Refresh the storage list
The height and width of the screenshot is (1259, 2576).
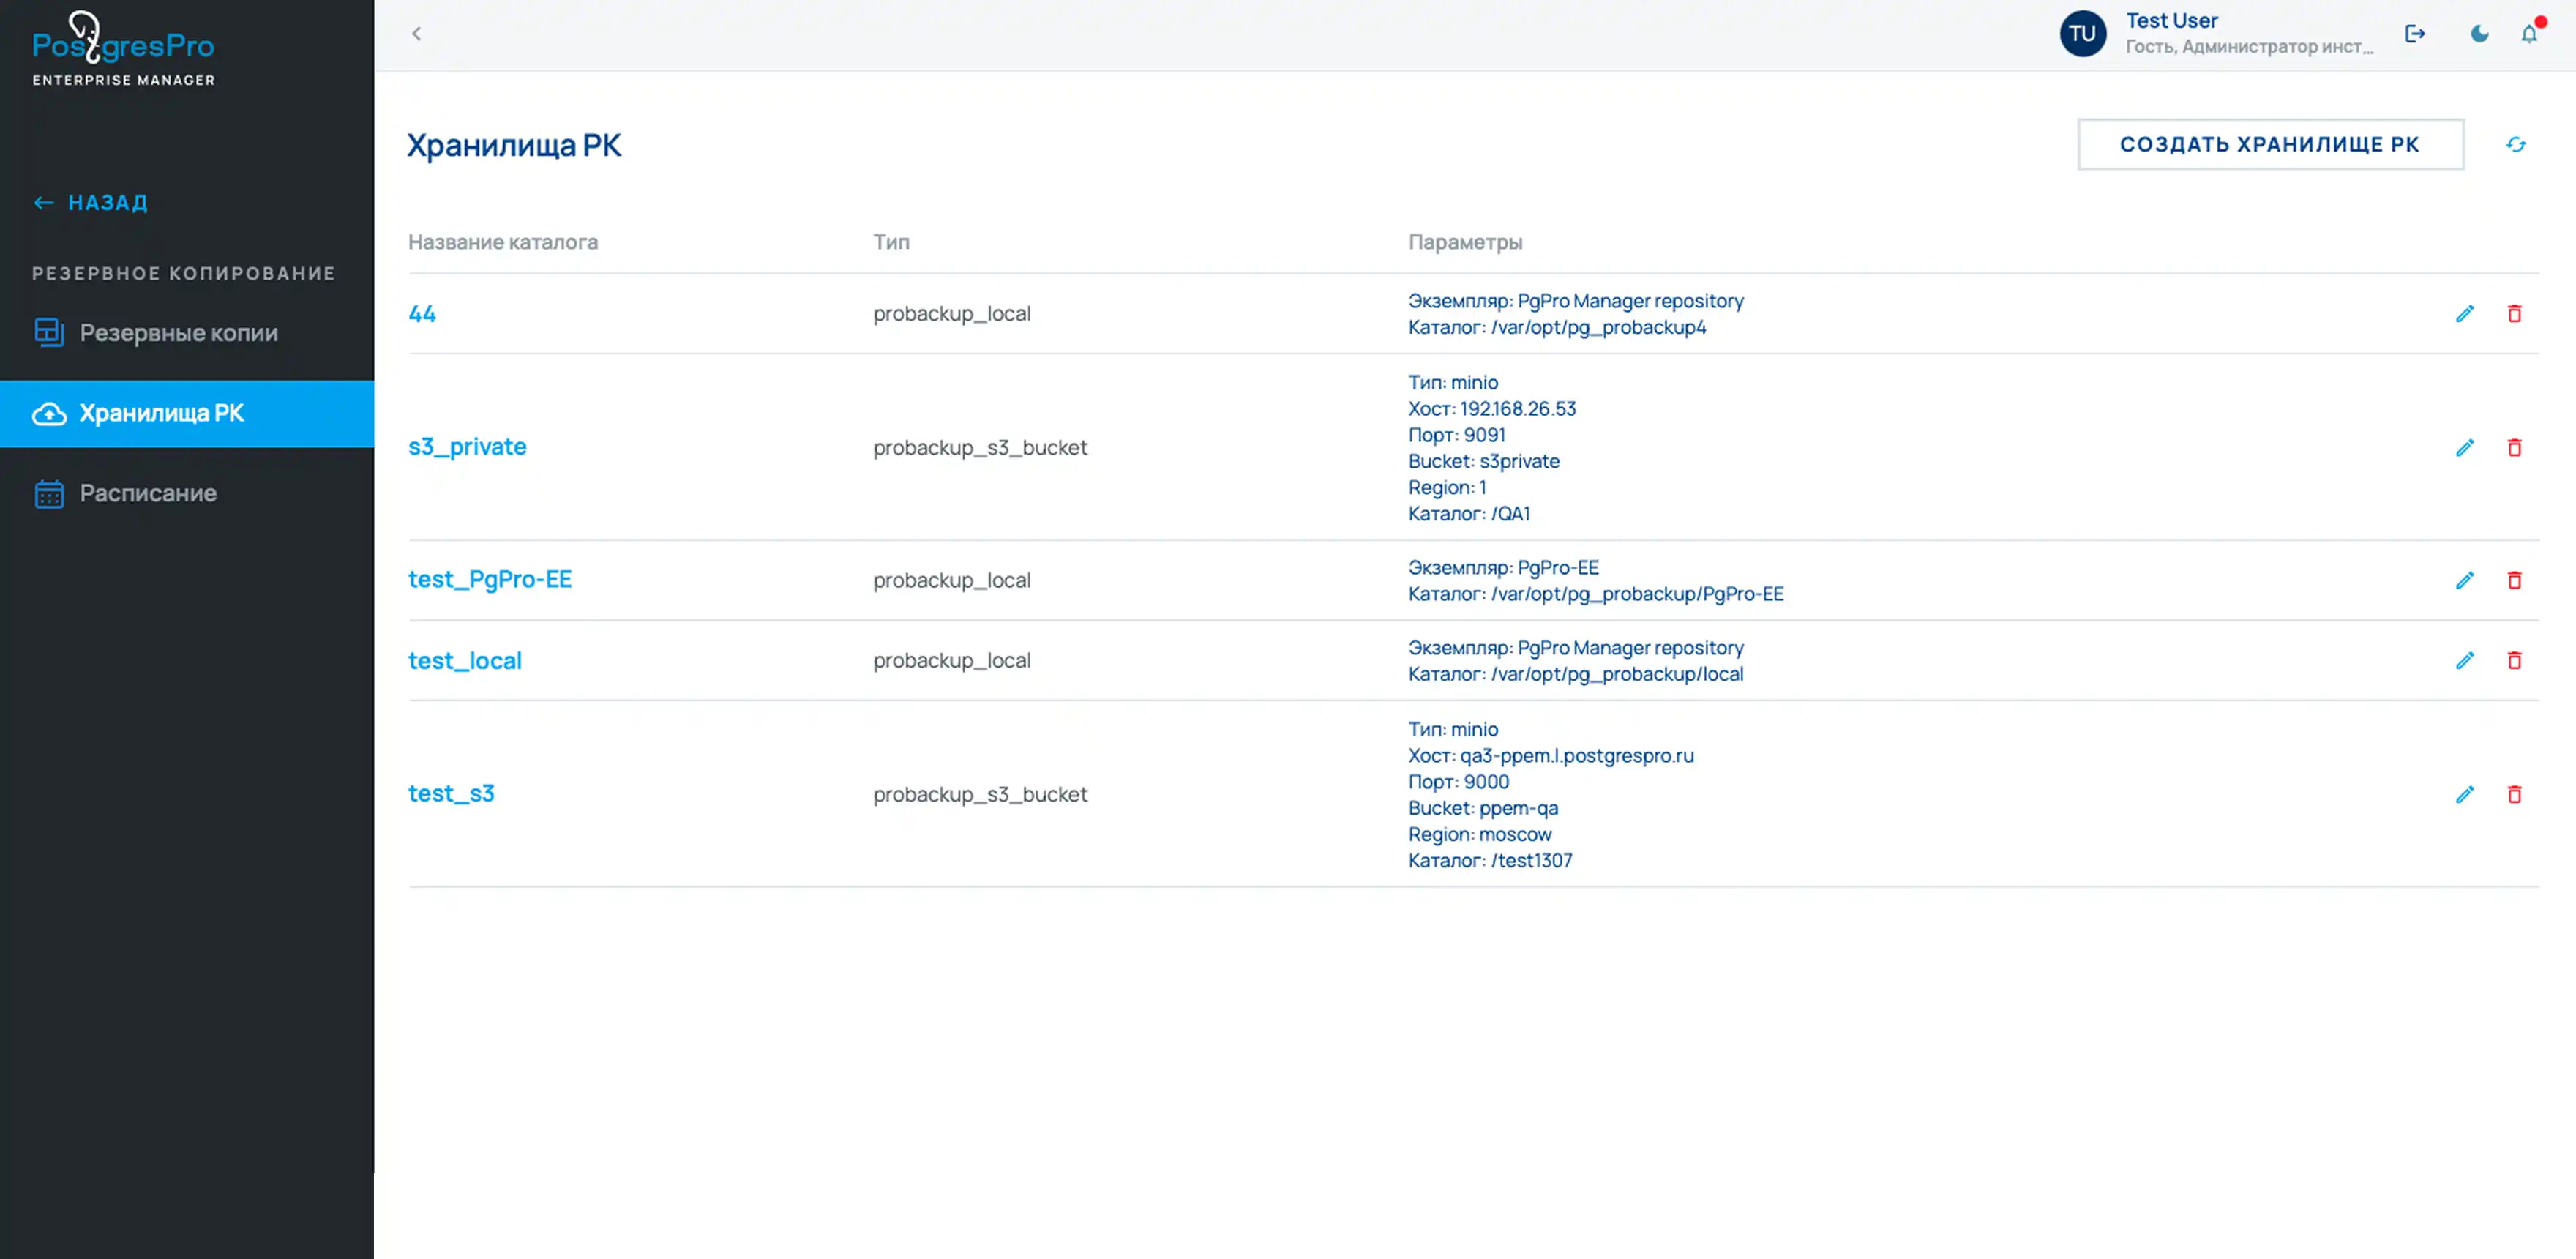pos(2516,145)
